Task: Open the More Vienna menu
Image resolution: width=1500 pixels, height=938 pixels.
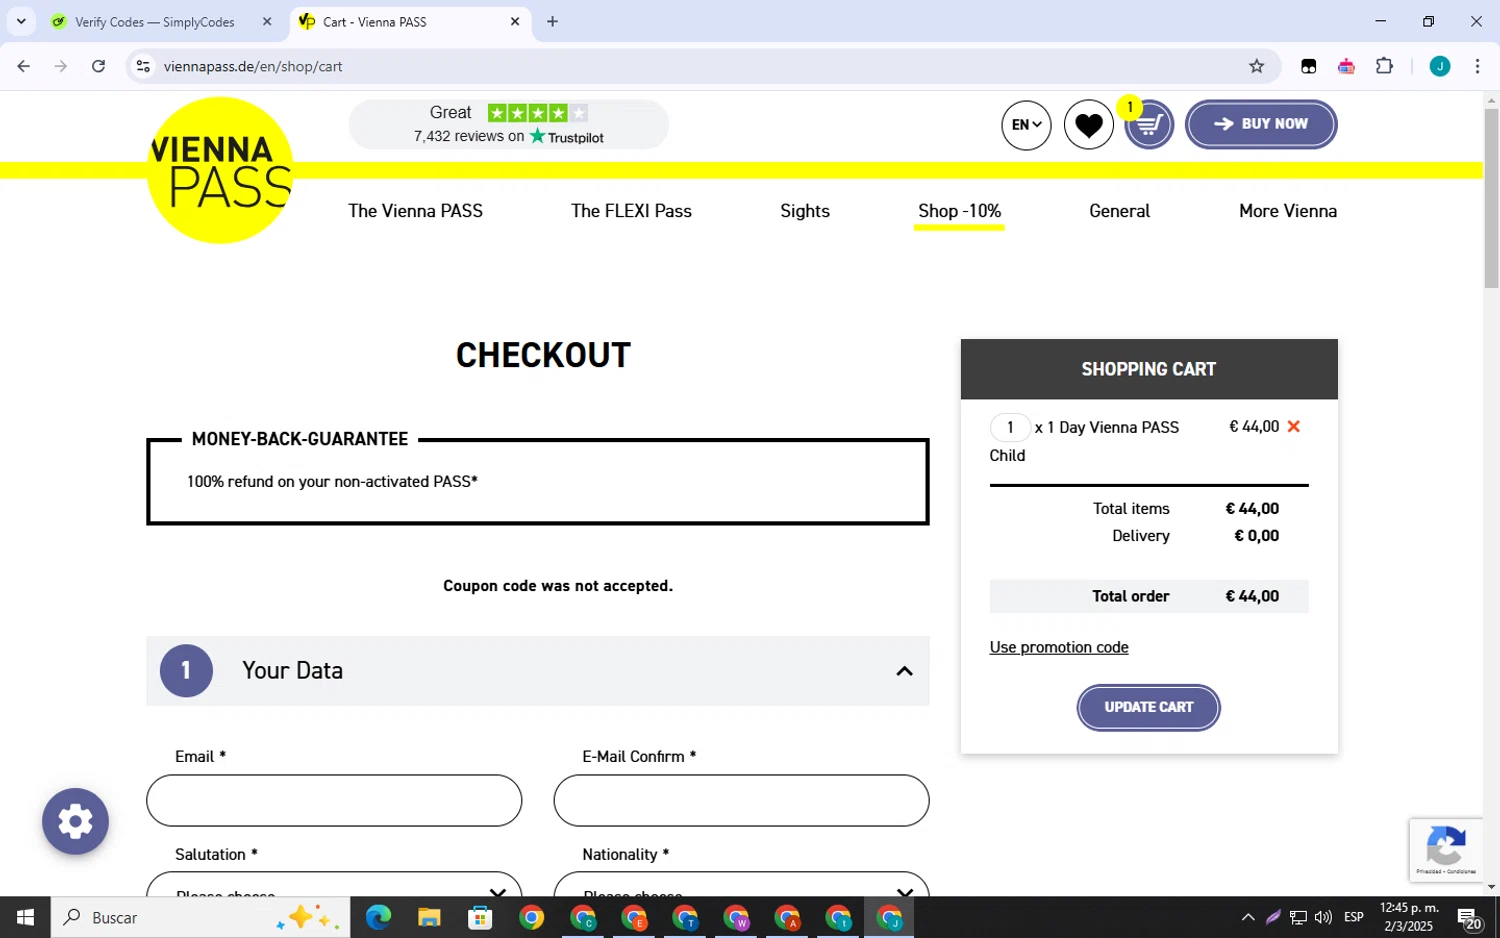Action: tap(1288, 211)
